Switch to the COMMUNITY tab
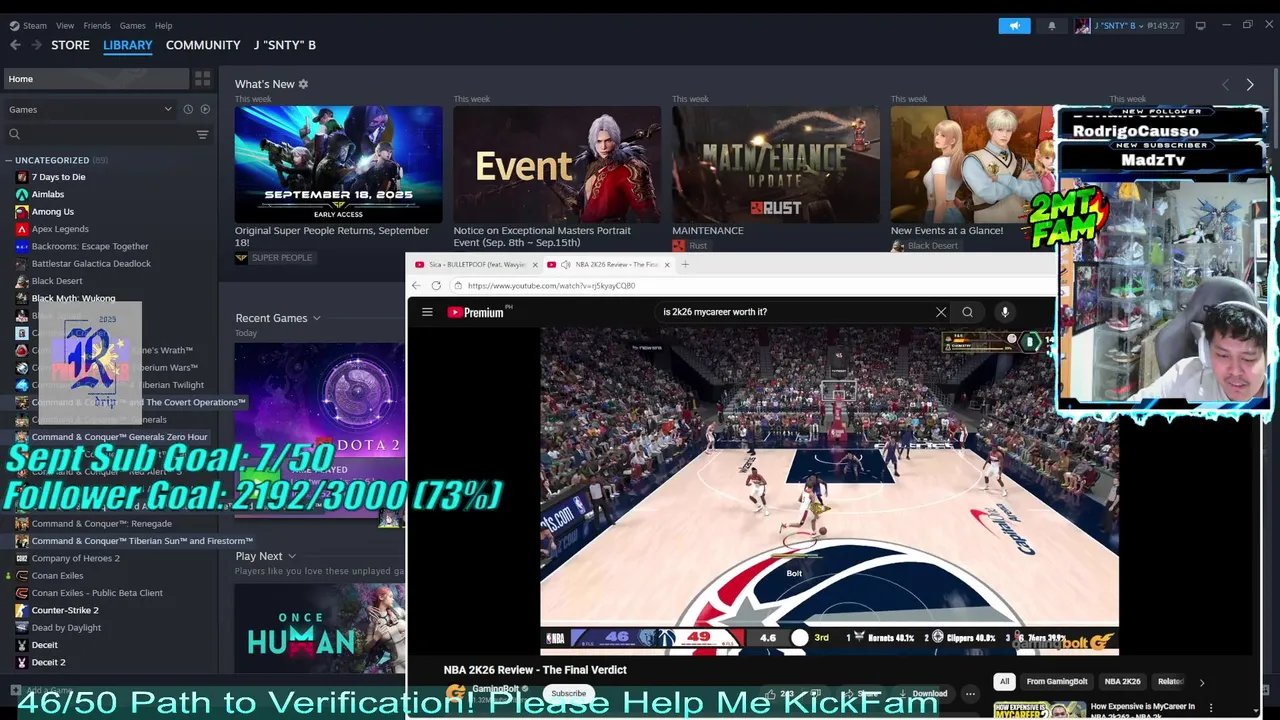Screen dimensions: 1280x720 pos(203,45)
